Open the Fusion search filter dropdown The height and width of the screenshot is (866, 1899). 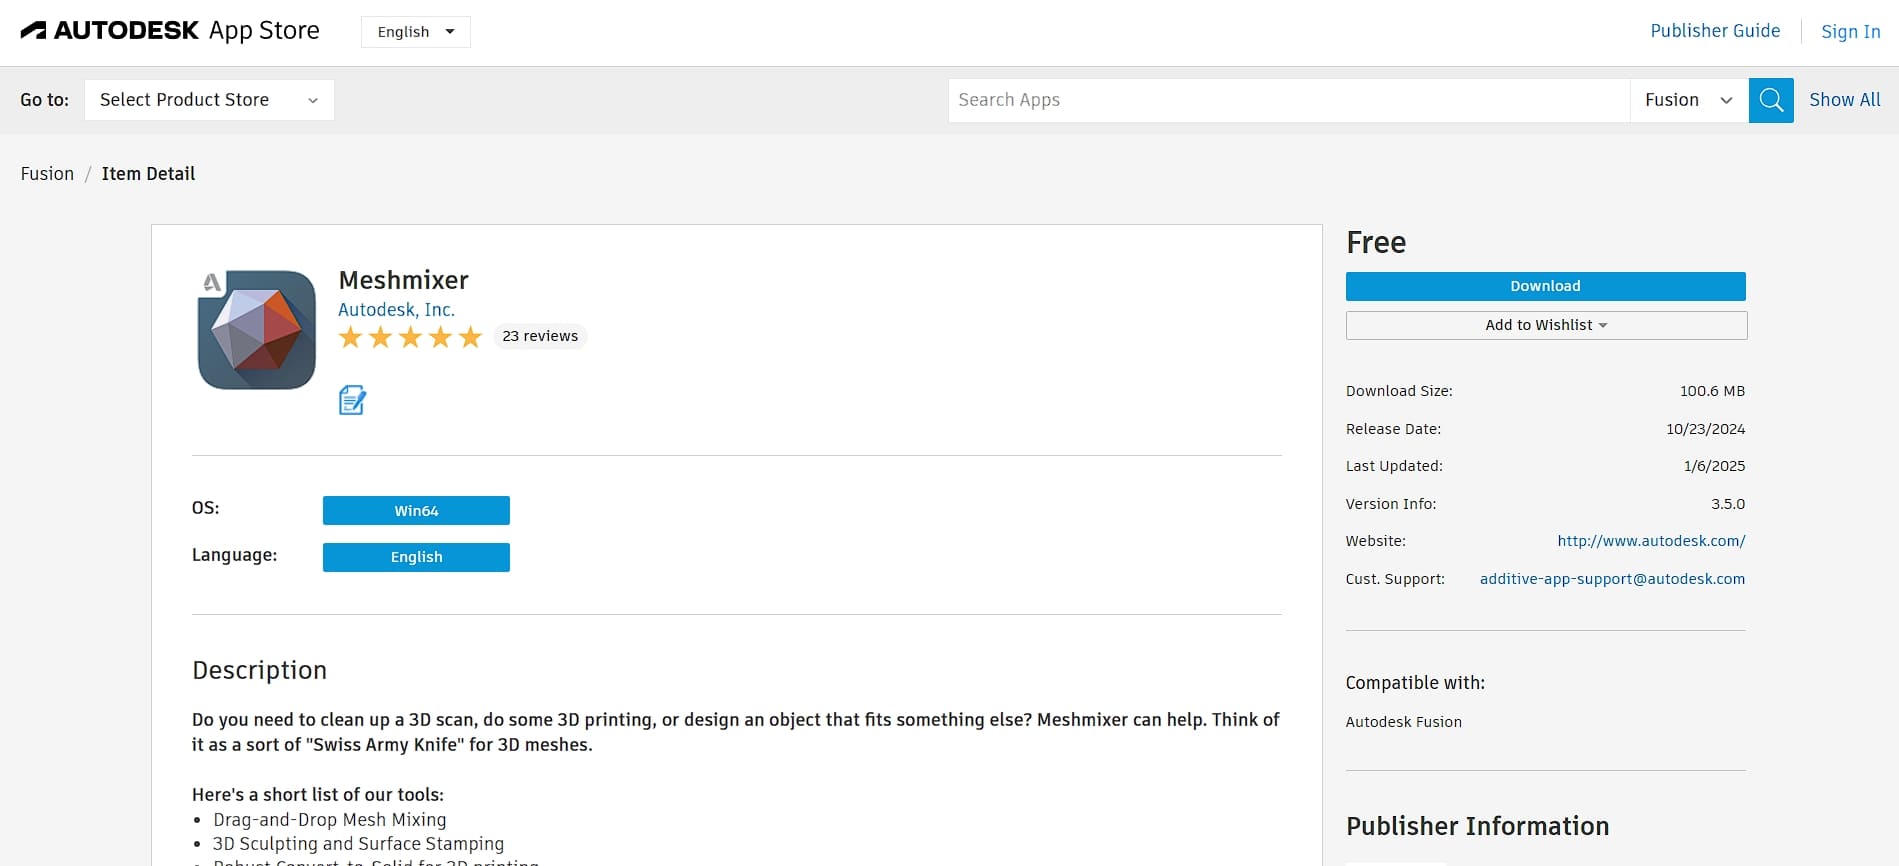pos(1688,100)
